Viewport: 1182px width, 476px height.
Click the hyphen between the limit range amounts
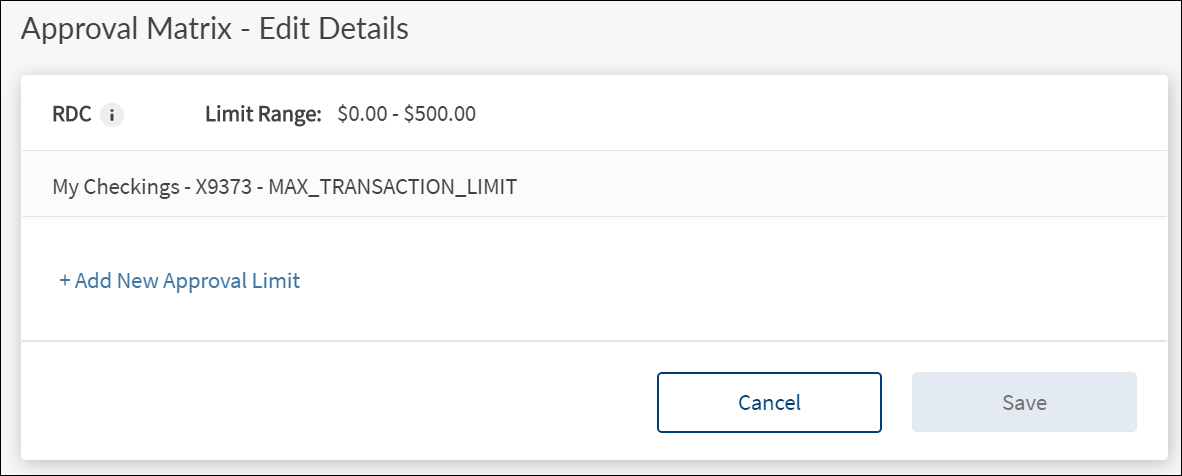396,114
